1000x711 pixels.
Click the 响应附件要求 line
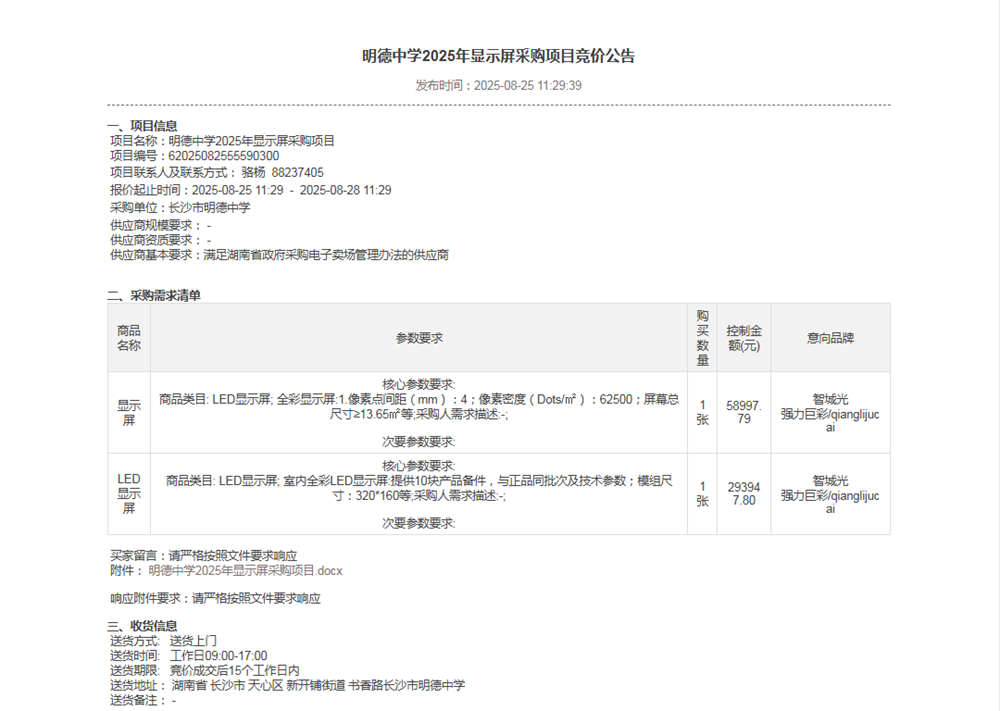(x=215, y=599)
